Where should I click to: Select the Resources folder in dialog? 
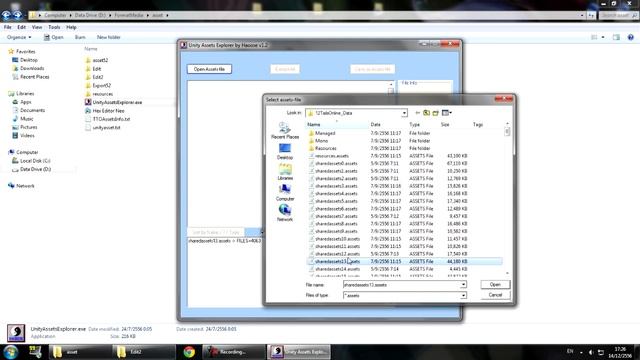tap(326, 148)
